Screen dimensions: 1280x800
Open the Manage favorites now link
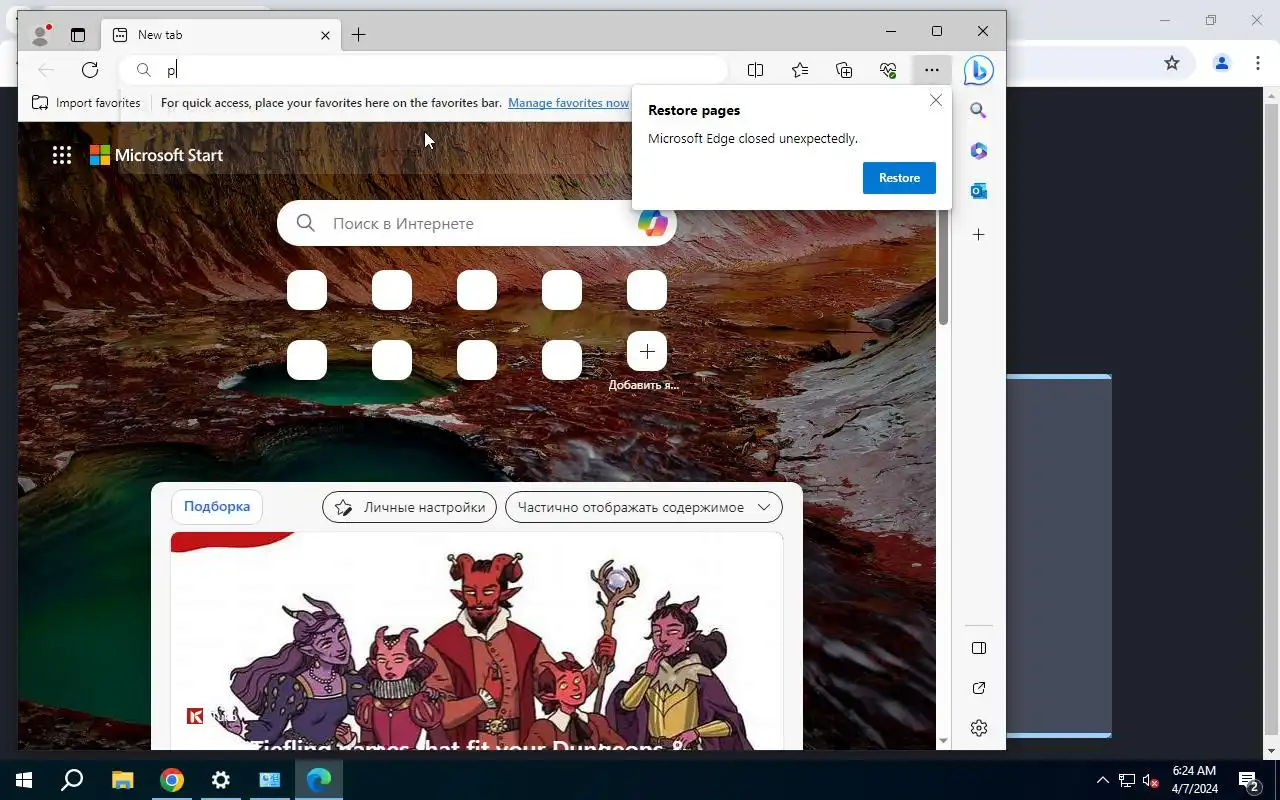(568, 103)
